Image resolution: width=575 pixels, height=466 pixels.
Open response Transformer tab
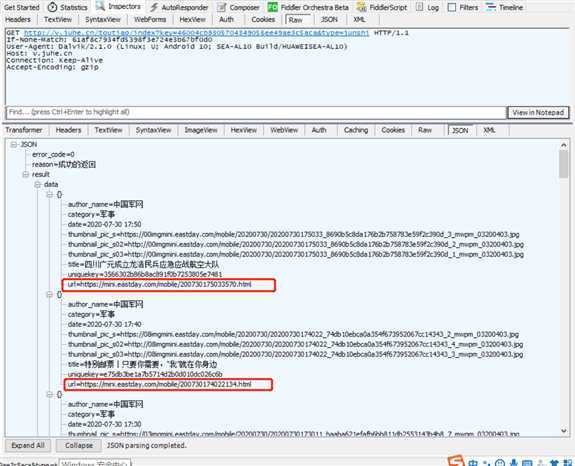(x=23, y=130)
